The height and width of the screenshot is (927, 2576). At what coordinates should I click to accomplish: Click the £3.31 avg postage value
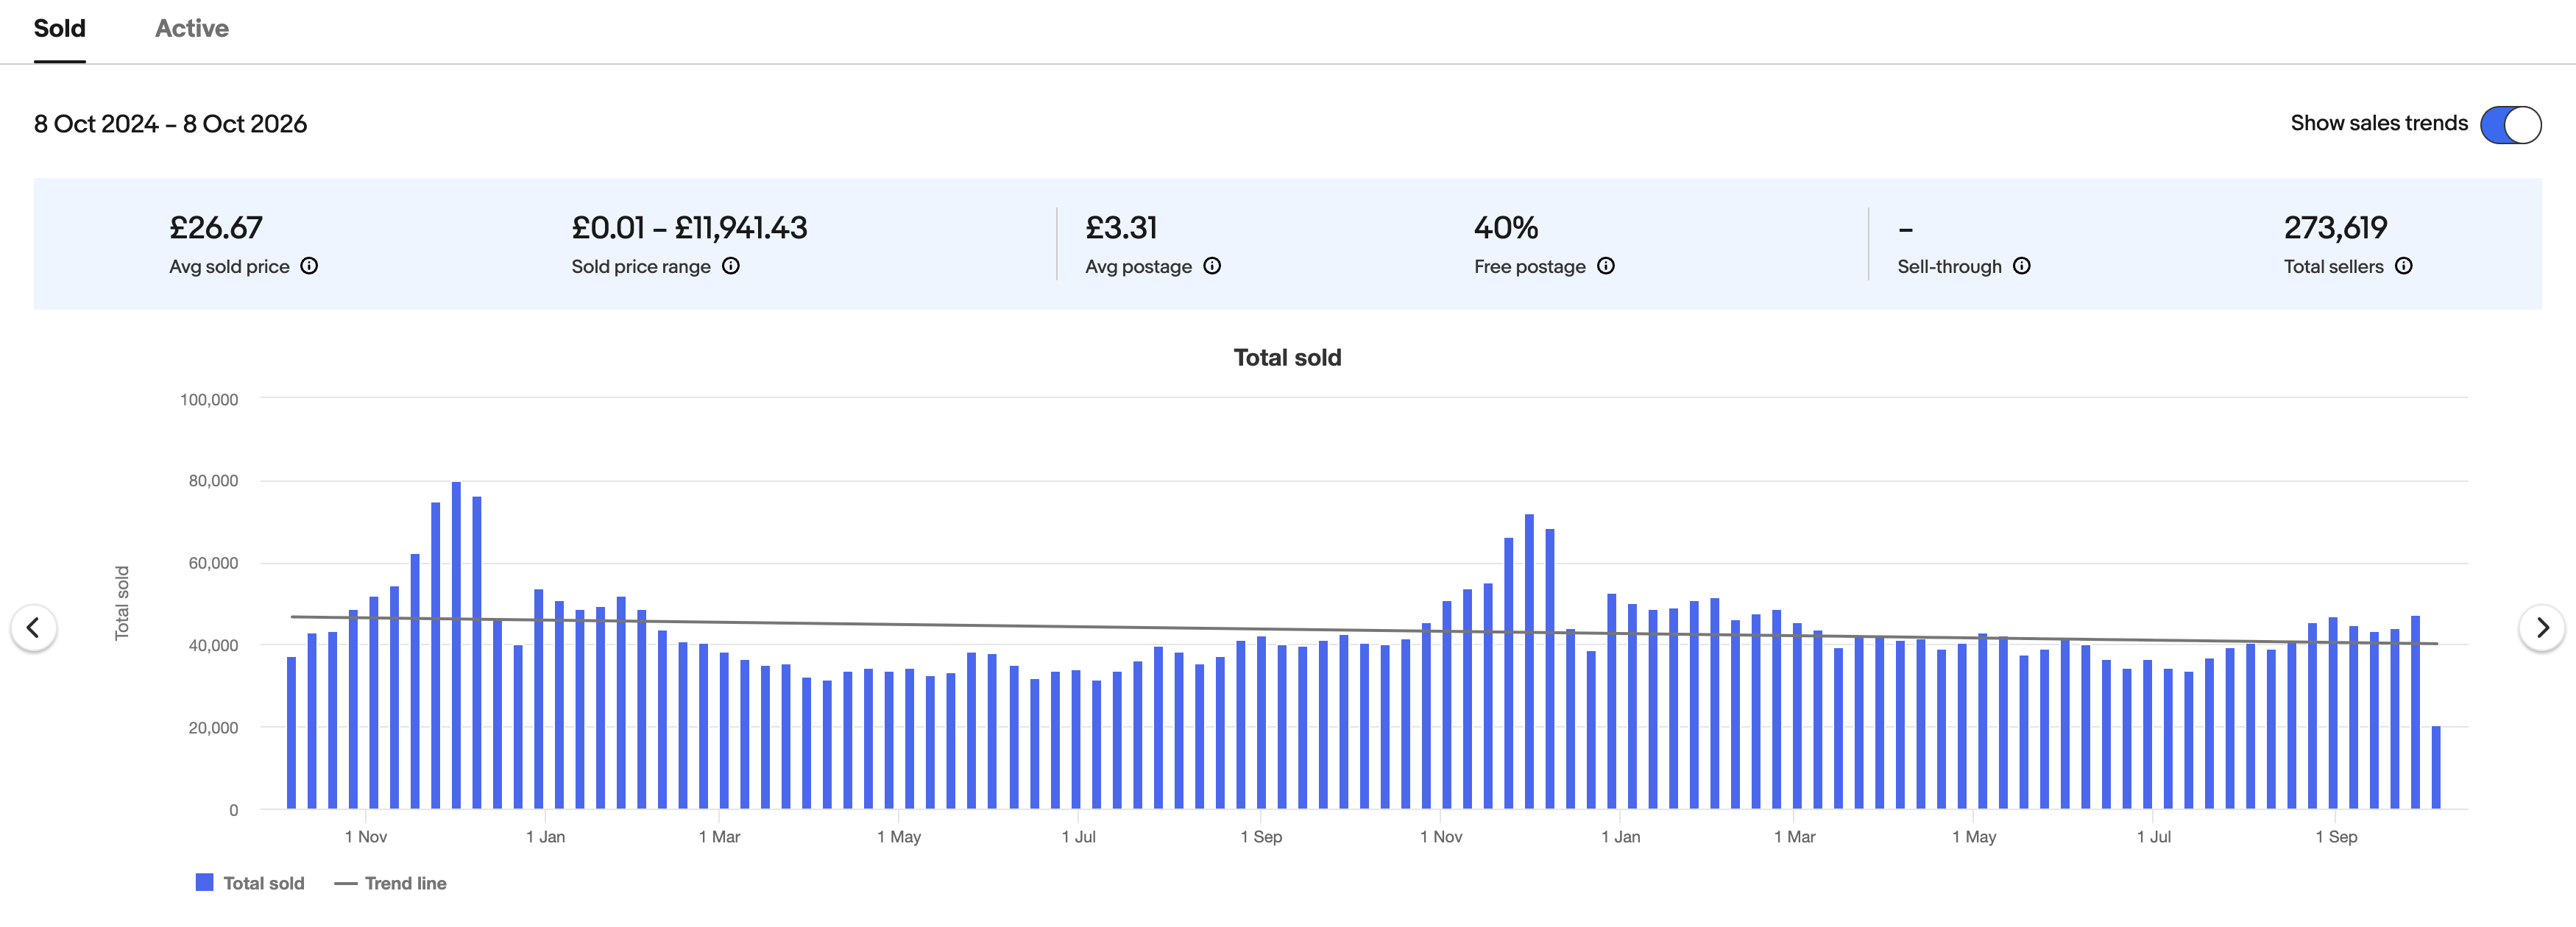tap(1121, 228)
